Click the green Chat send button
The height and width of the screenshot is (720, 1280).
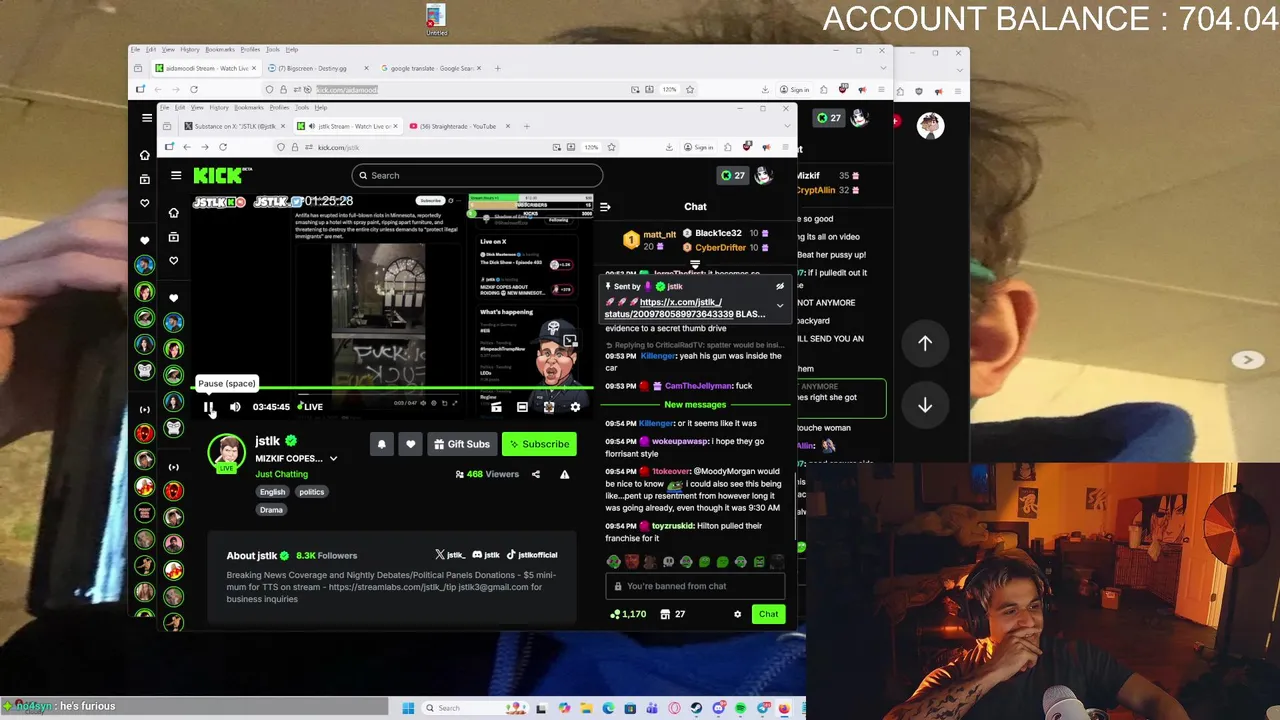[x=768, y=614]
